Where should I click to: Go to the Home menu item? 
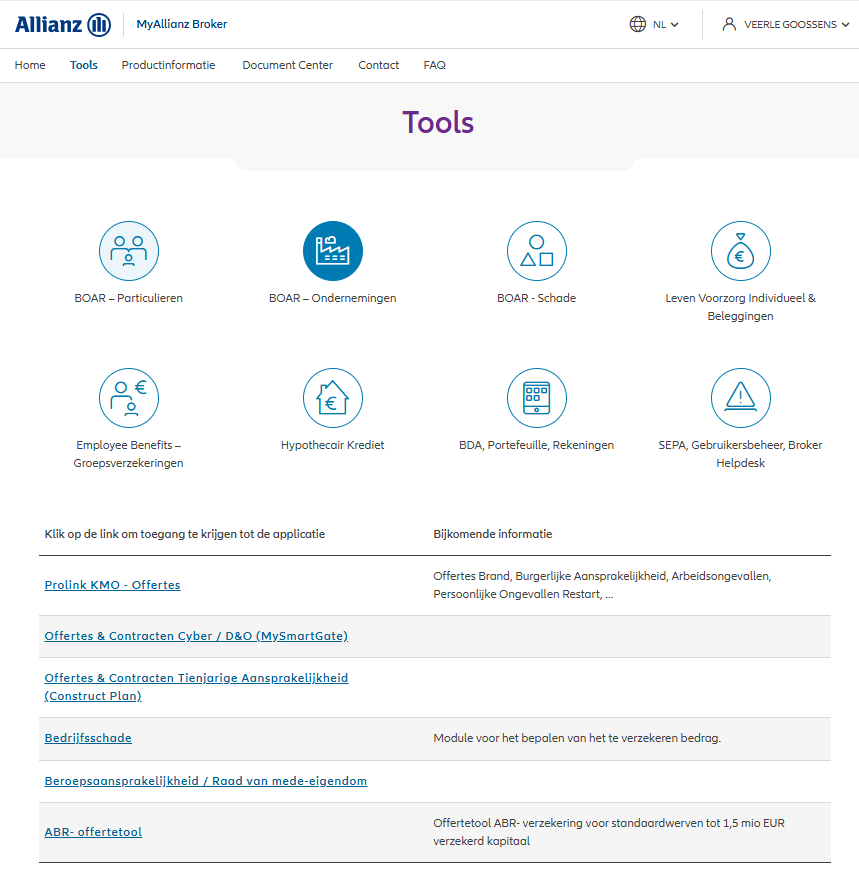[x=30, y=65]
